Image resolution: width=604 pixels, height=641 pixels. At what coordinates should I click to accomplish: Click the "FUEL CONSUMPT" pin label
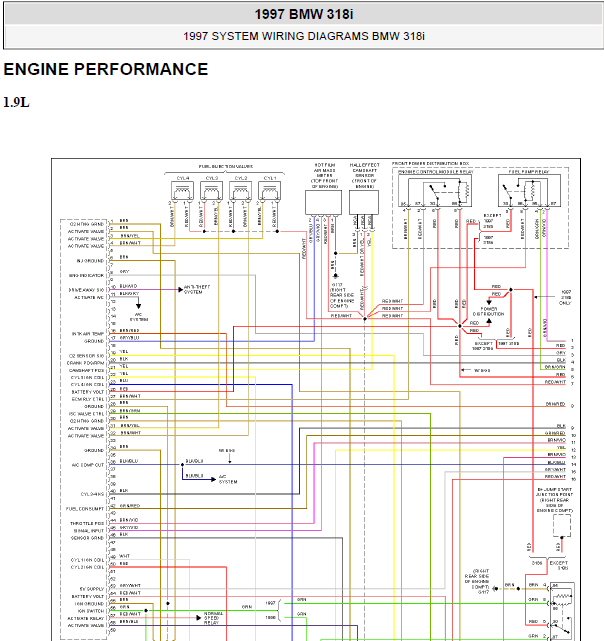coord(85,509)
